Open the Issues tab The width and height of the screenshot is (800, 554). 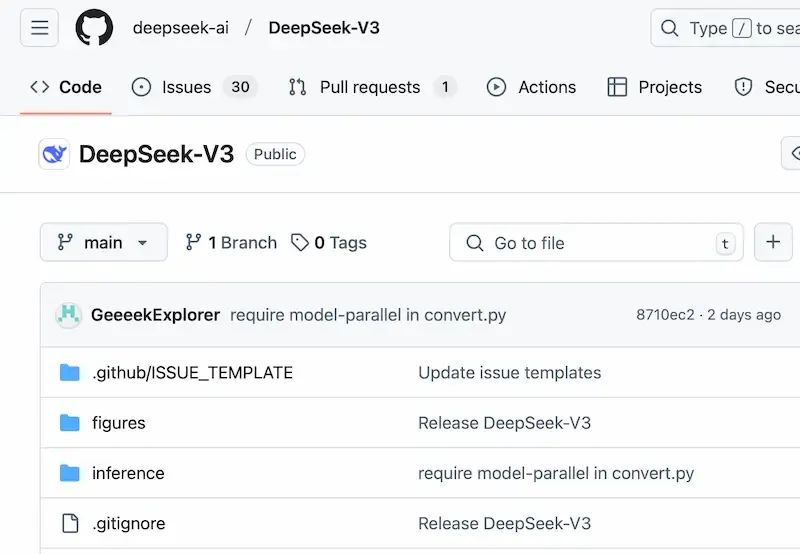(194, 87)
